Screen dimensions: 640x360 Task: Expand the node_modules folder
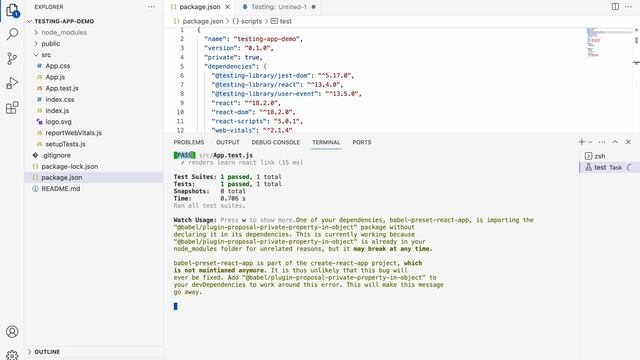coord(64,32)
